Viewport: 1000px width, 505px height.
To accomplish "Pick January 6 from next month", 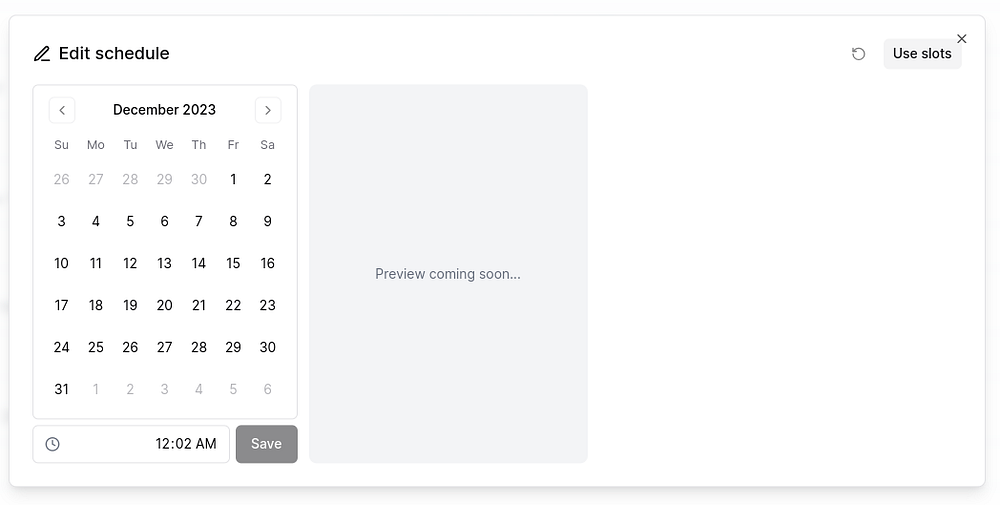I will click(267, 389).
